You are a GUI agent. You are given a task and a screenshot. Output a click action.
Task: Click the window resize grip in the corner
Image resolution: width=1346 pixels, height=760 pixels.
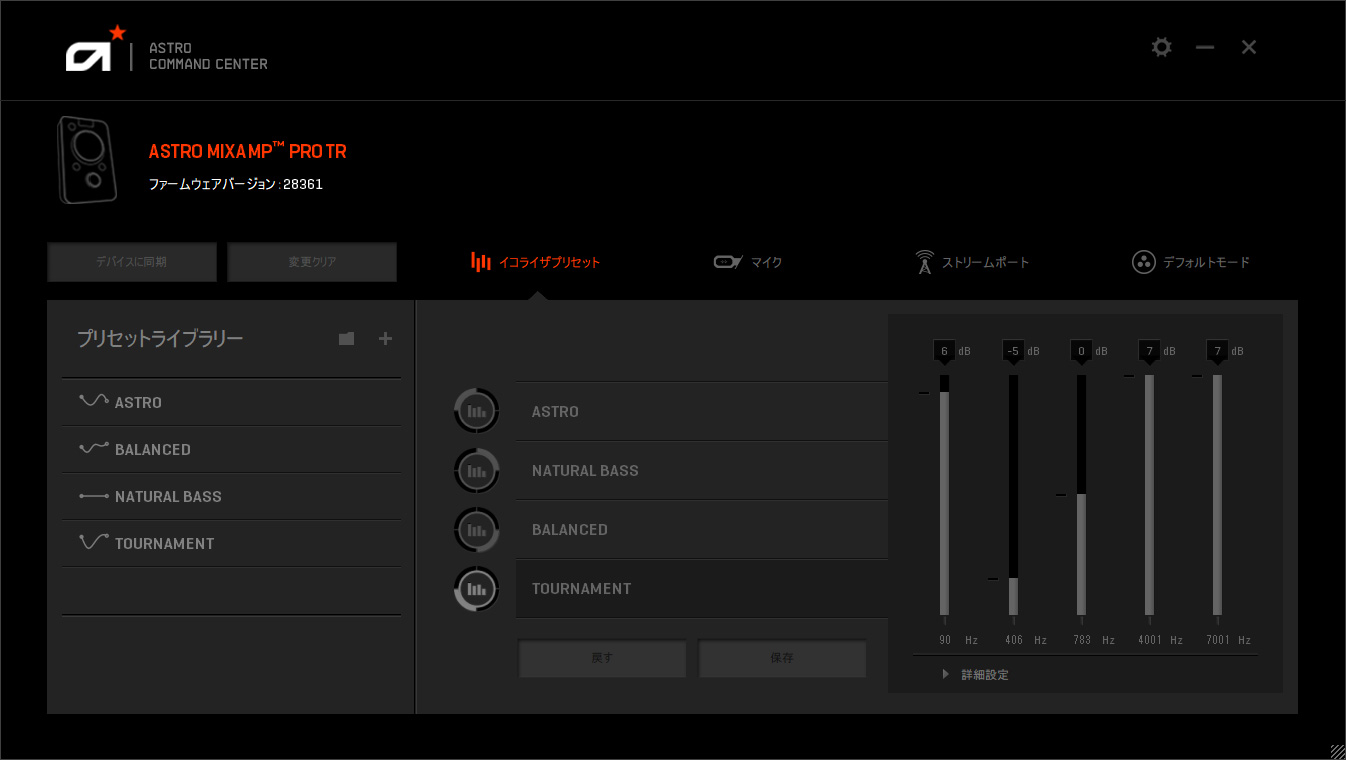(1337, 751)
